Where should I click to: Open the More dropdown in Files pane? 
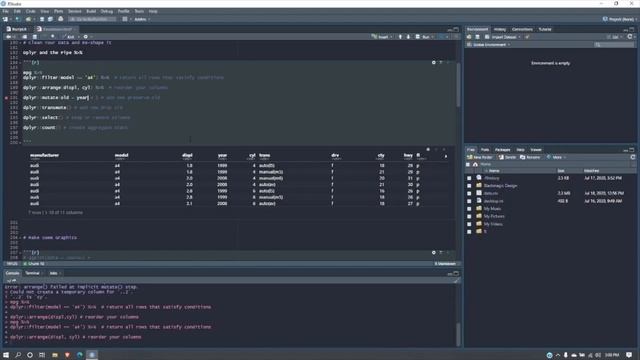point(556,157)
